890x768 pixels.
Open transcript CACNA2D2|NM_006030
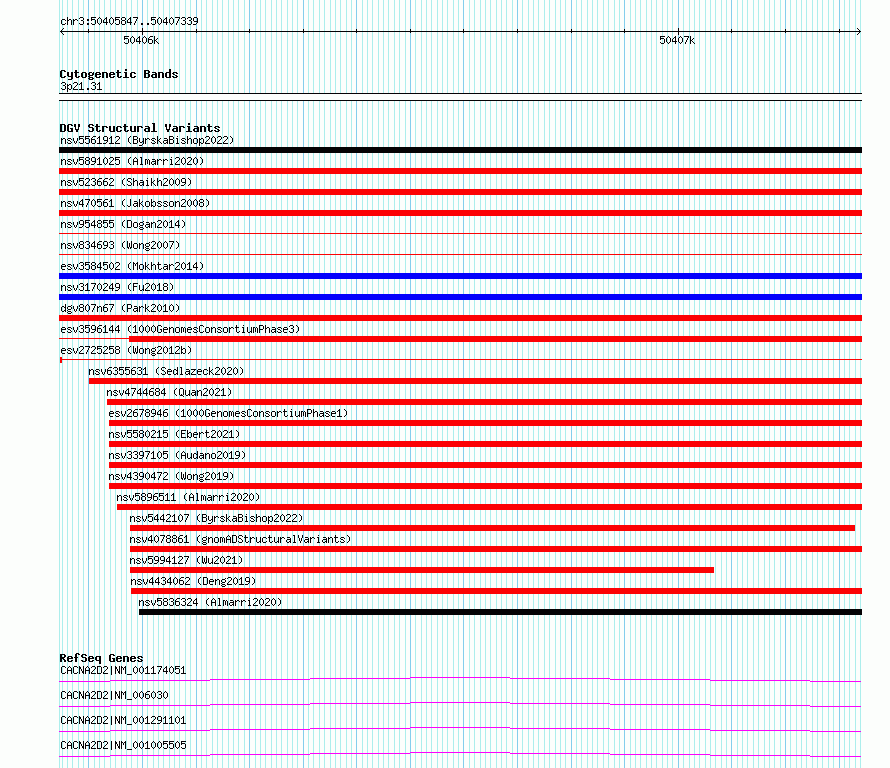tap(114, 695)
